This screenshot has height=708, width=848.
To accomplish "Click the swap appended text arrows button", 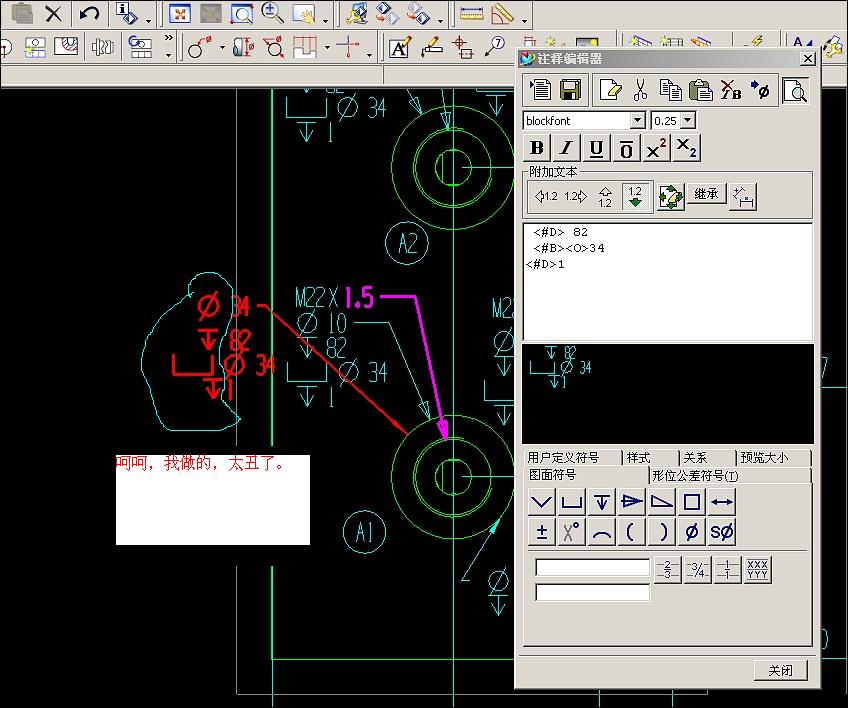I will click(671, 196).
